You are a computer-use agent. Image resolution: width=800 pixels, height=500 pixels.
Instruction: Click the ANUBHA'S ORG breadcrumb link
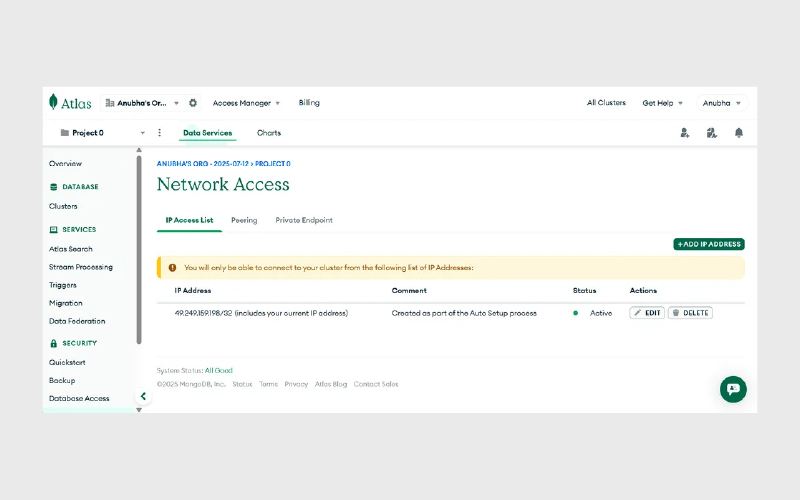[203, 164]
